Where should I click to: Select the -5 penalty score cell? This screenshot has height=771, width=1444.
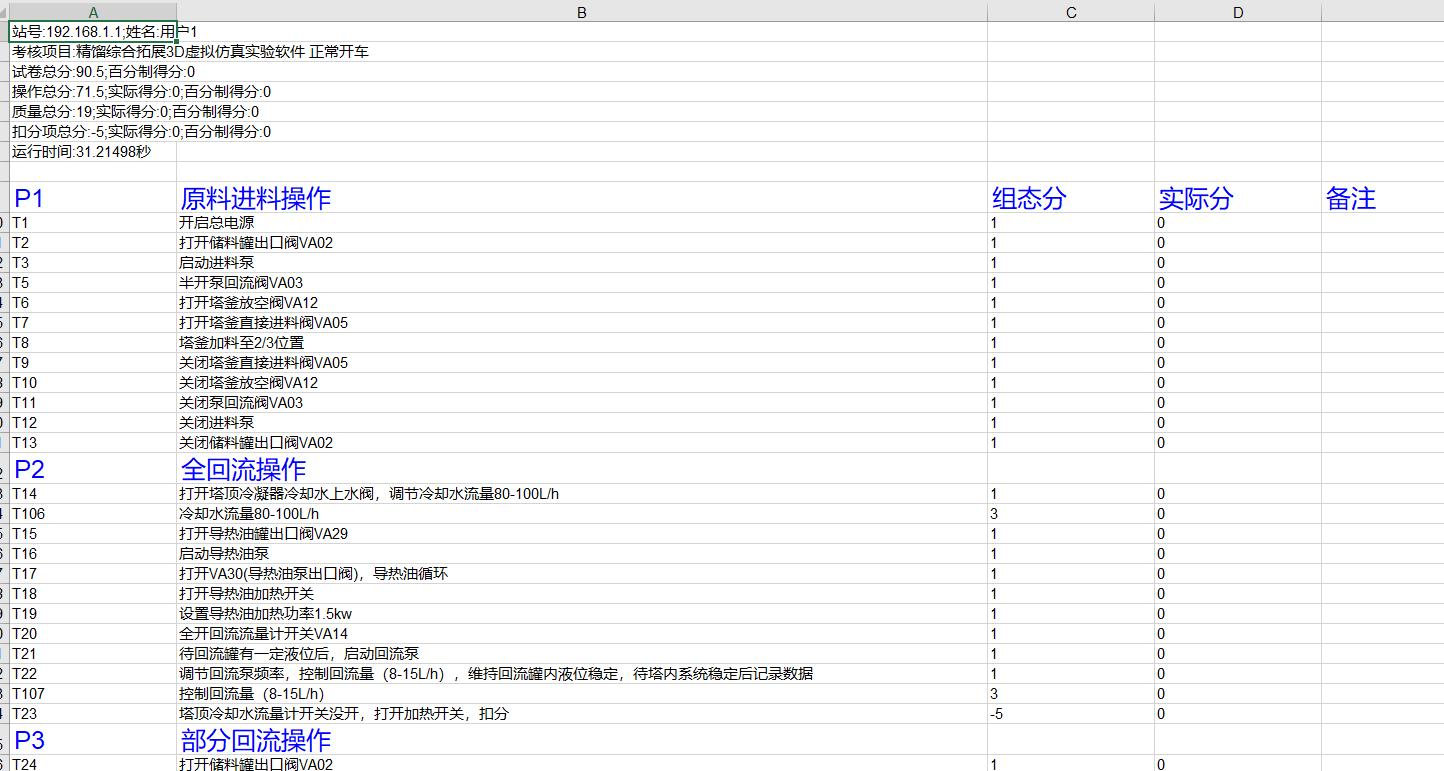(1070, 714)
